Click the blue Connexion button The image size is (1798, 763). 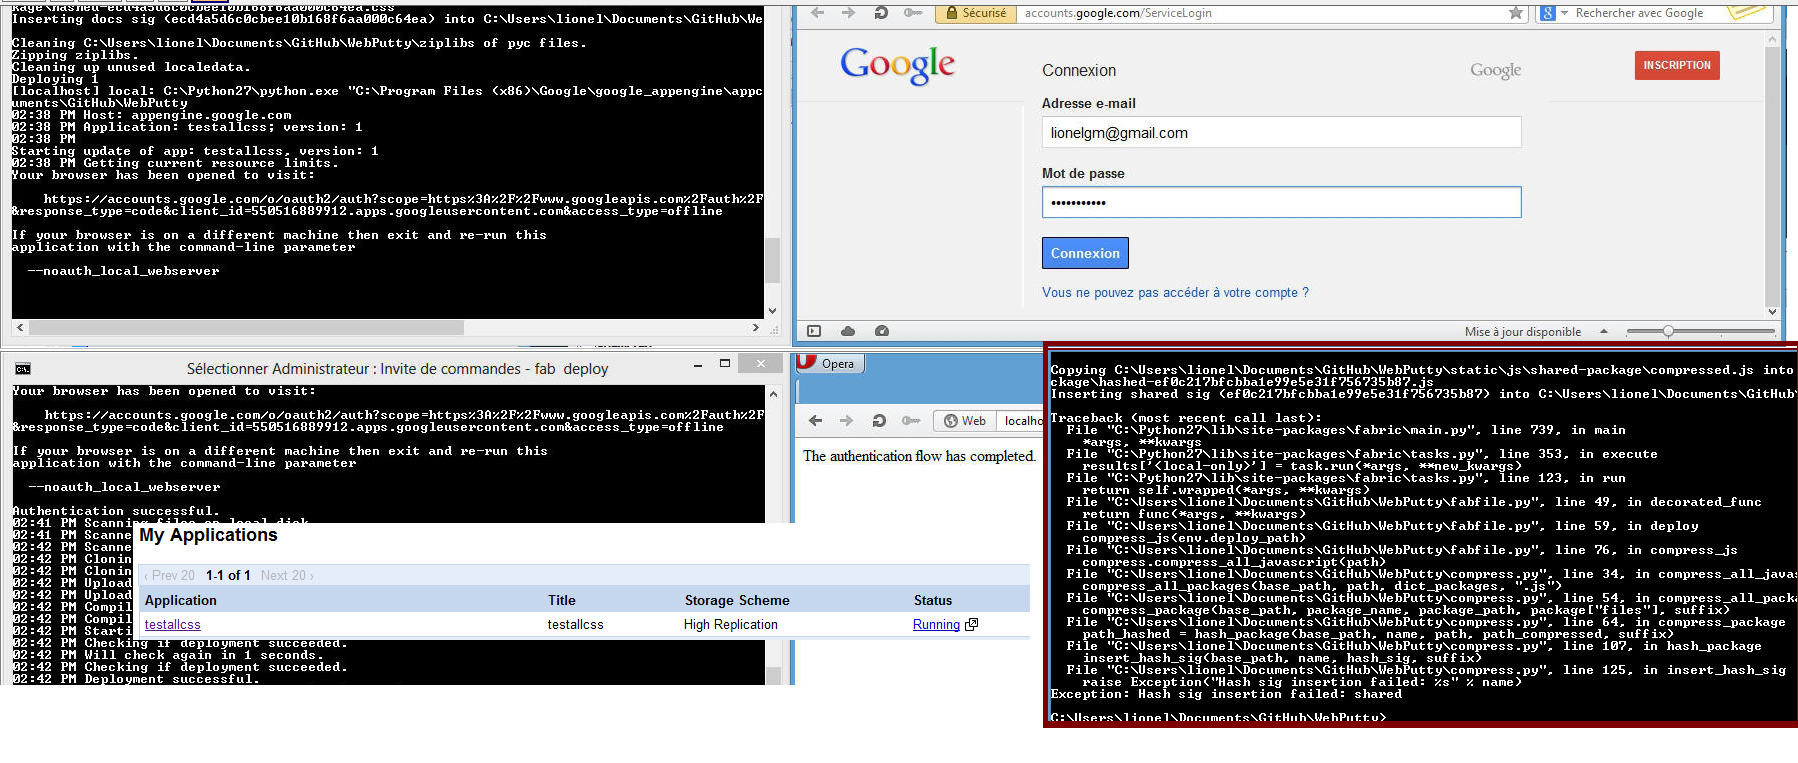(1085, 253)
